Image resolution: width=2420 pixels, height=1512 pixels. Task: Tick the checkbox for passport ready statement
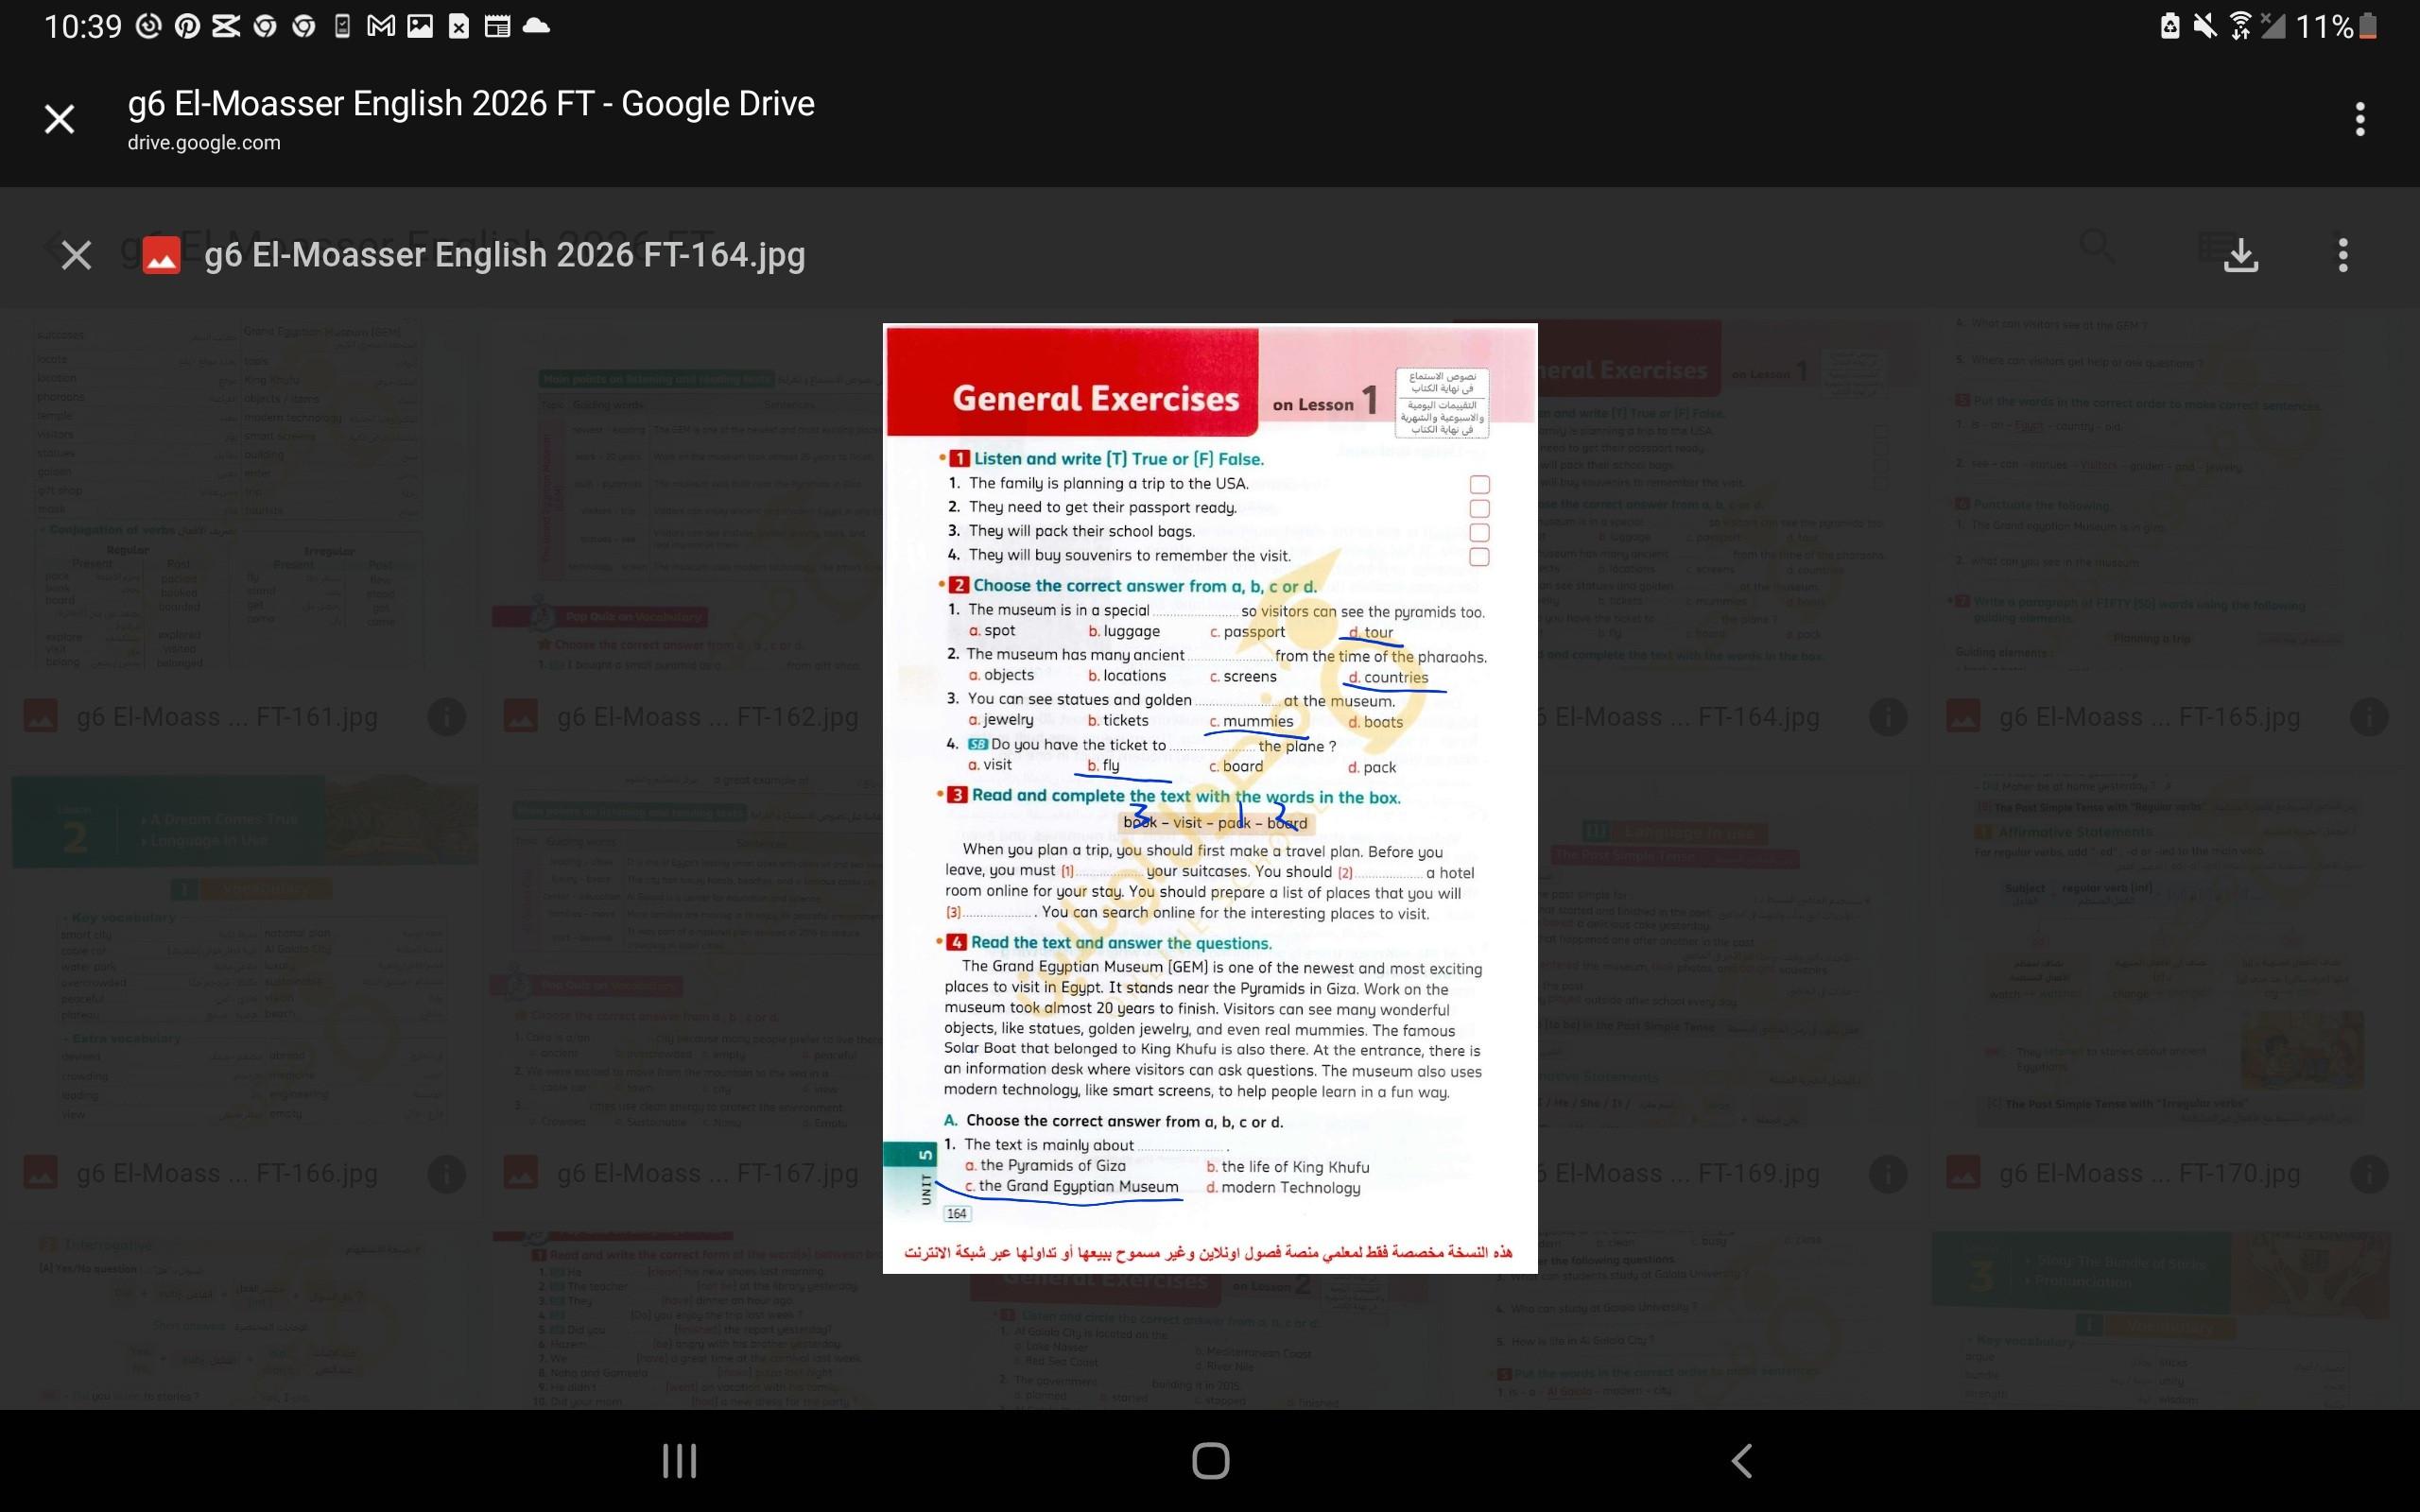[1479, 509]
